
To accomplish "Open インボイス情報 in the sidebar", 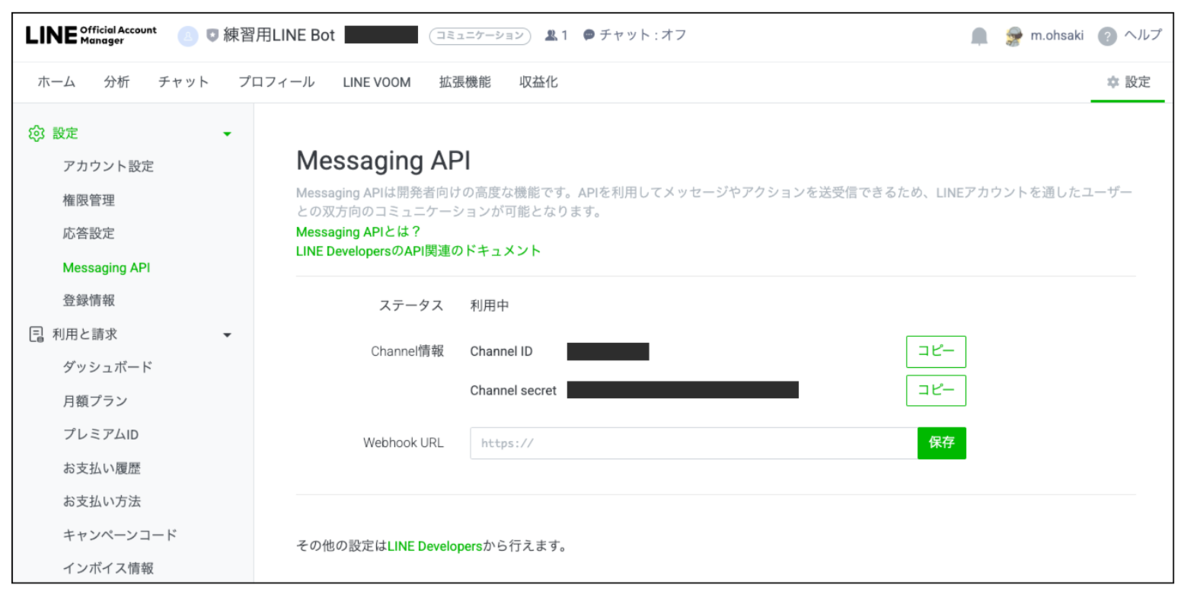I will 108,568.
